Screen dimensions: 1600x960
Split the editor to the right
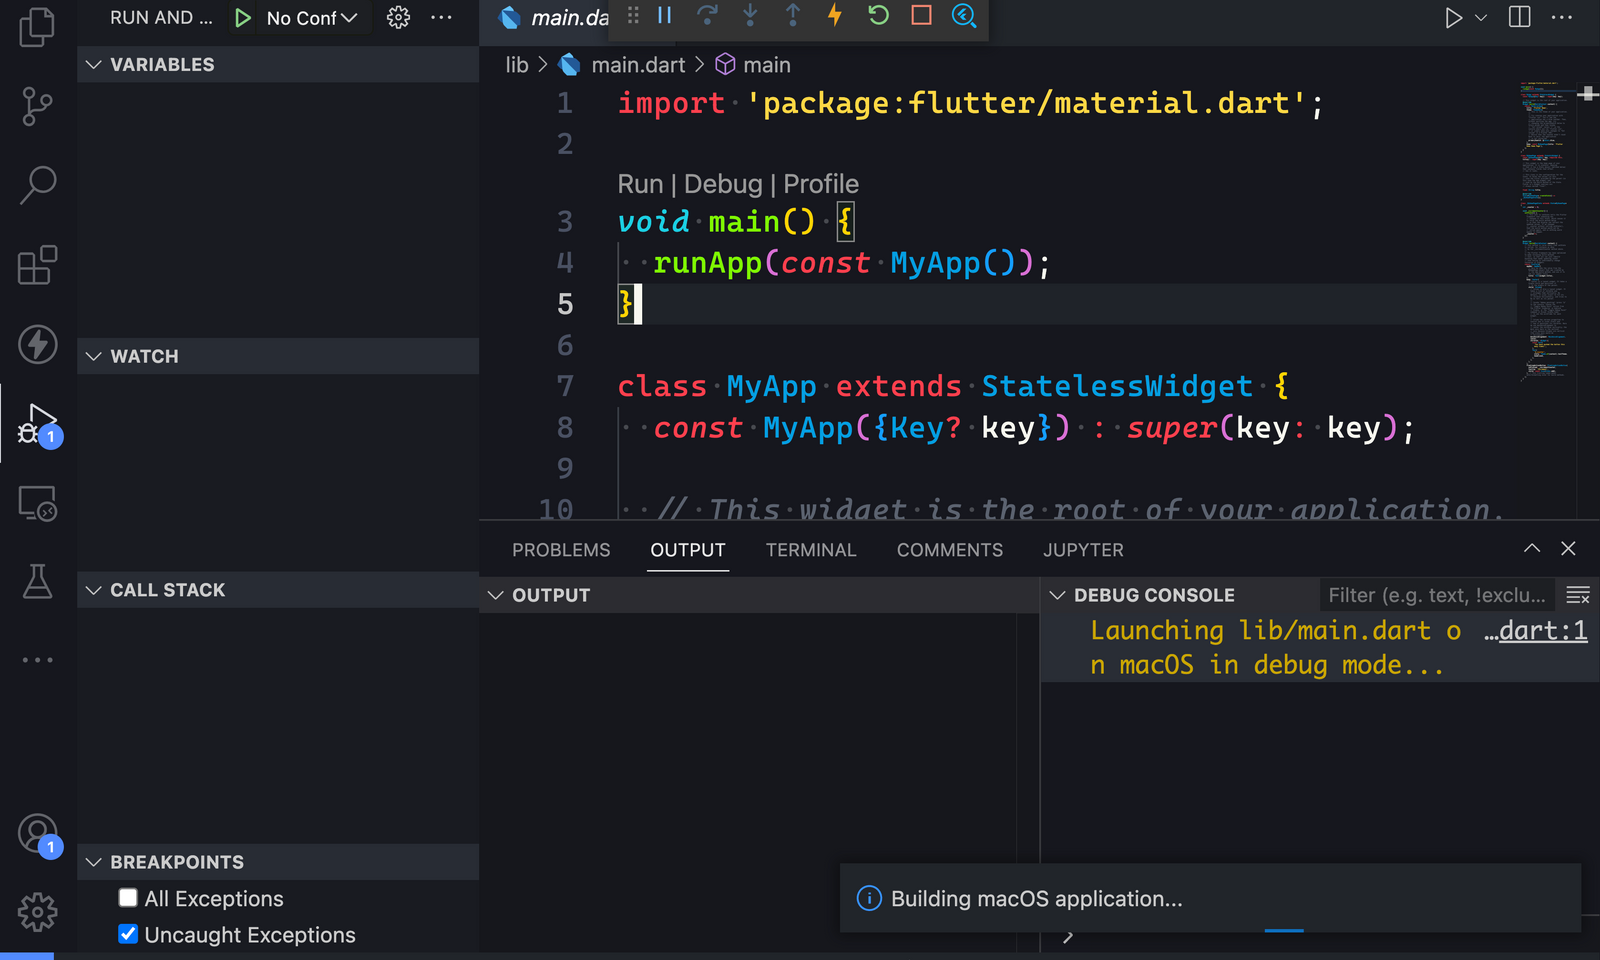click(1519, 18)
